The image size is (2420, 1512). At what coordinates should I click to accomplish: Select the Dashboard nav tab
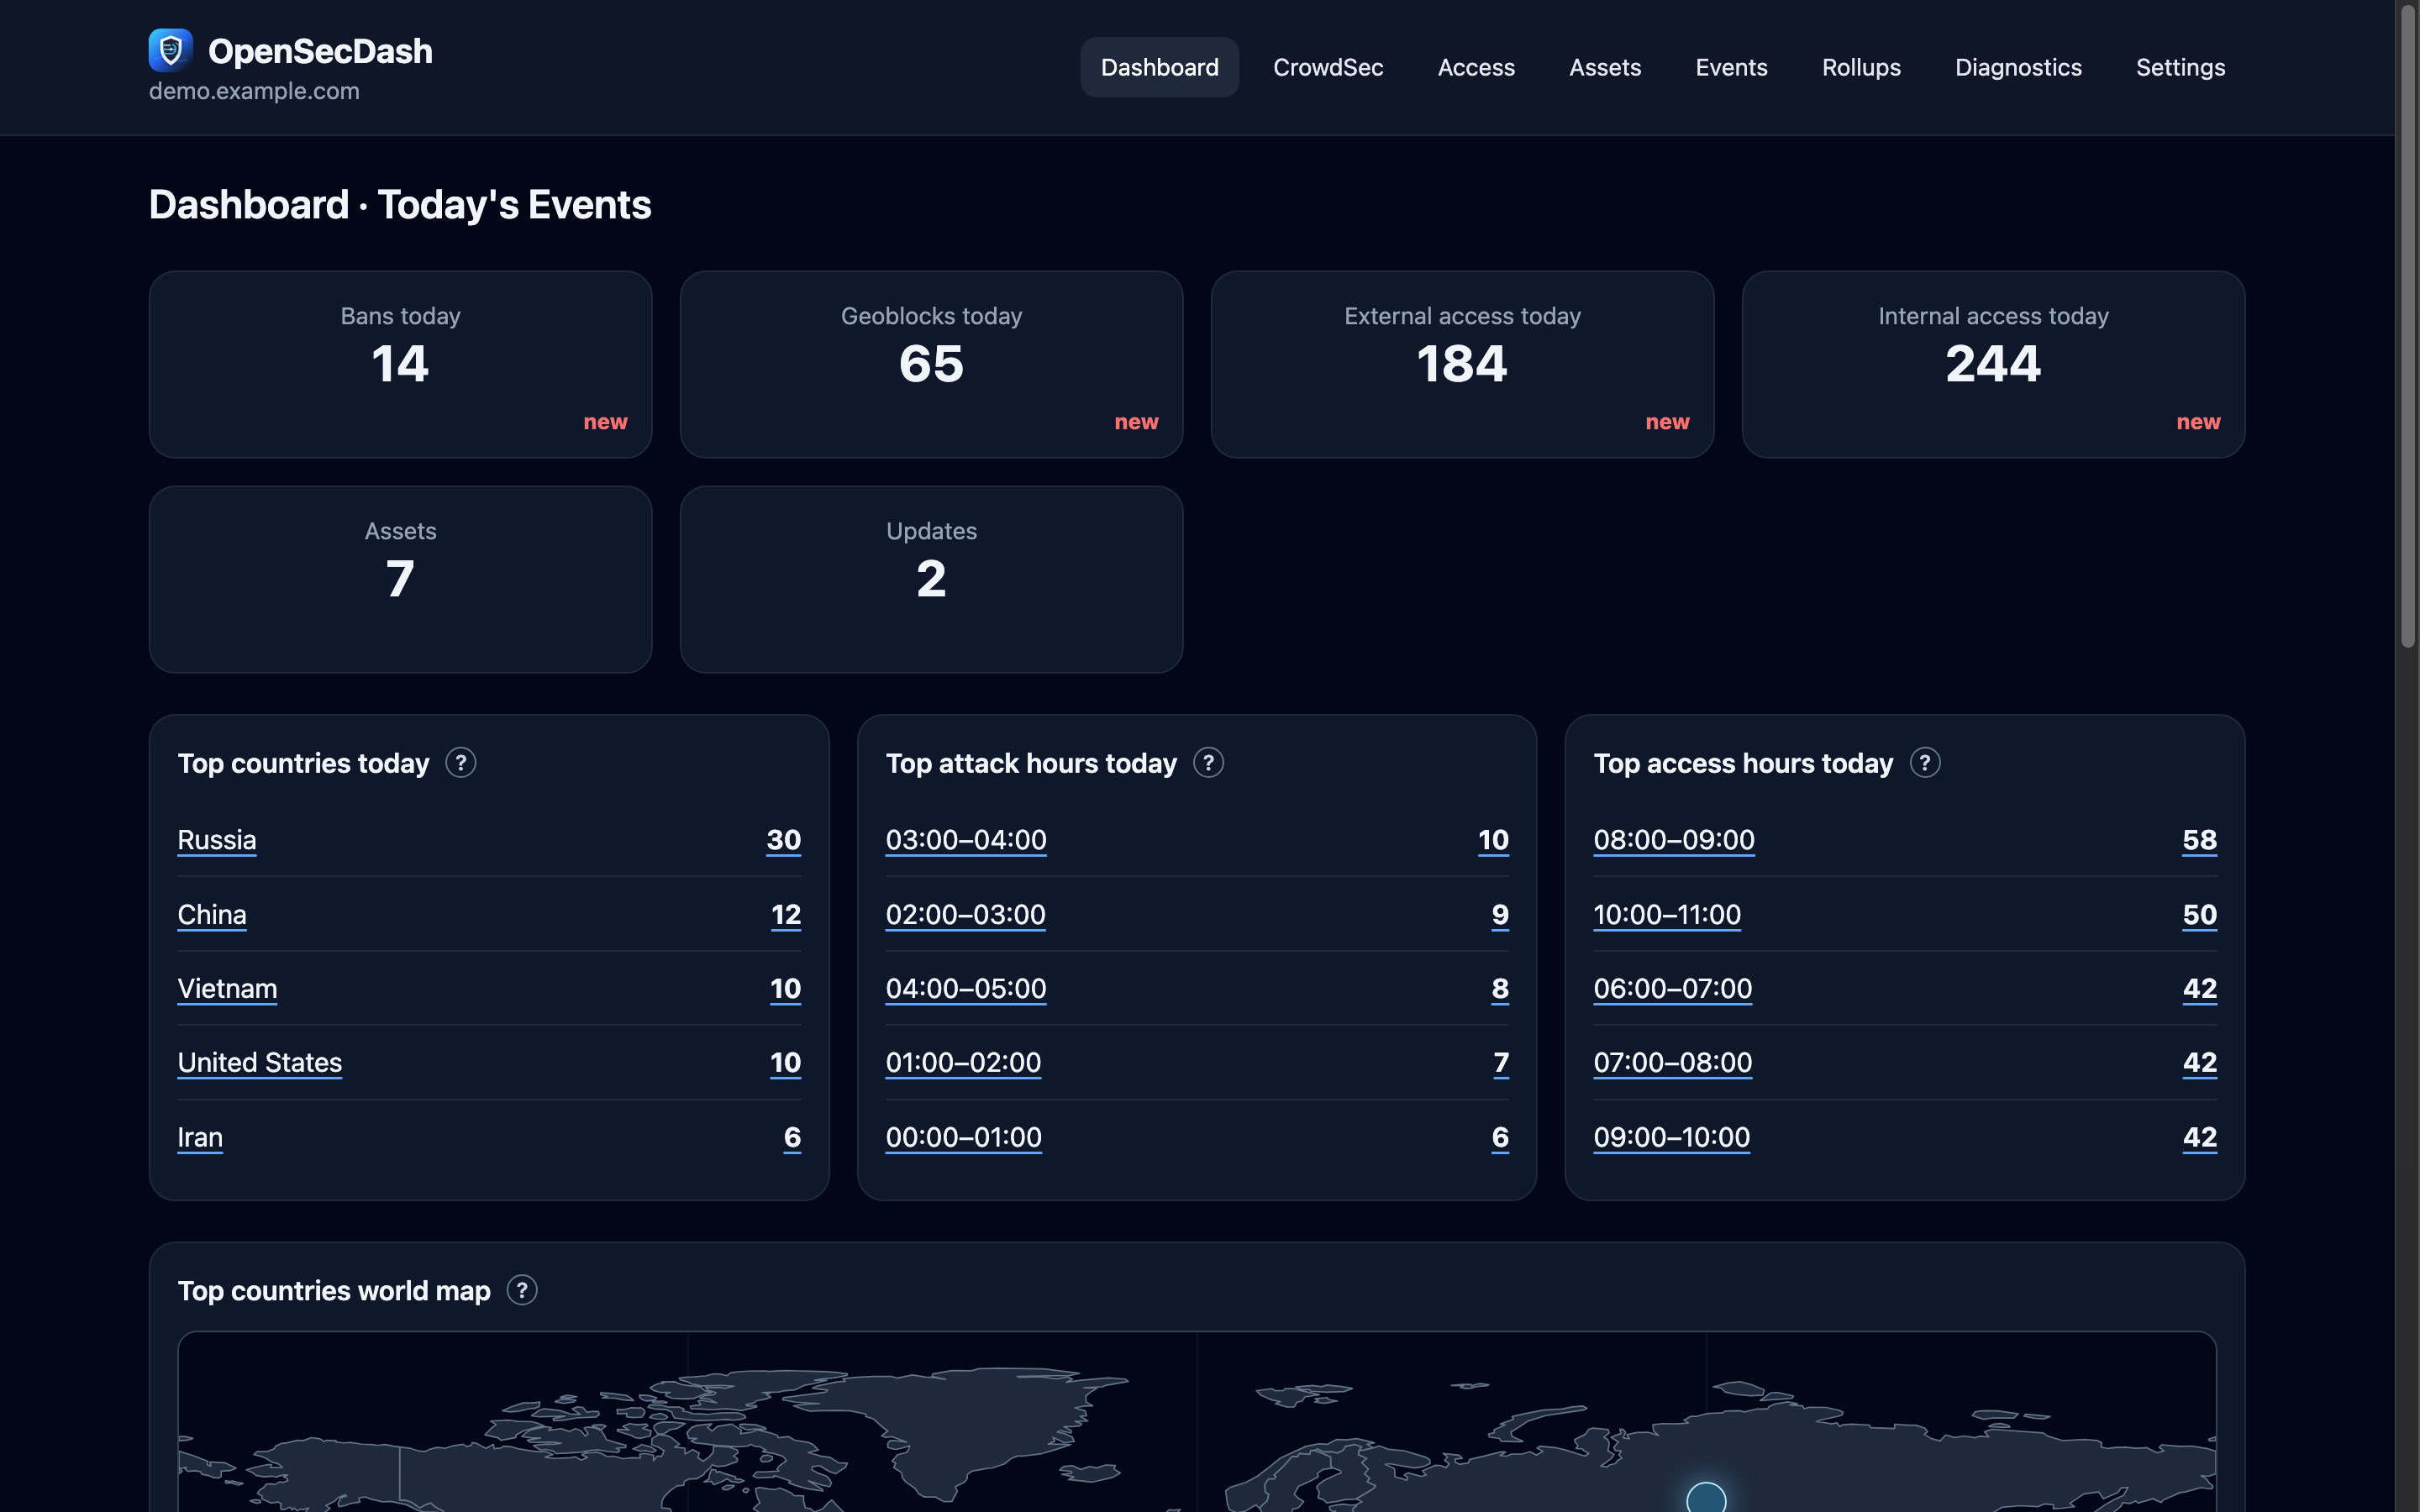[1159, 67]
